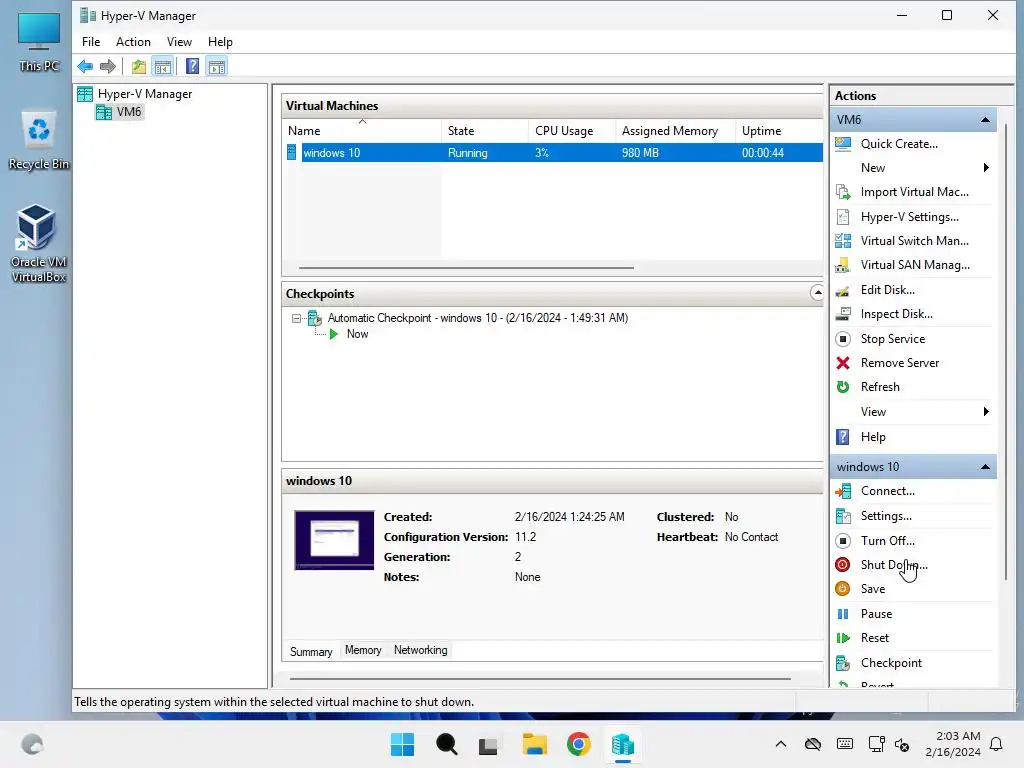Click the VM Settings icon under windows 10
The image size is (1024, 768).
pos(843,516)
